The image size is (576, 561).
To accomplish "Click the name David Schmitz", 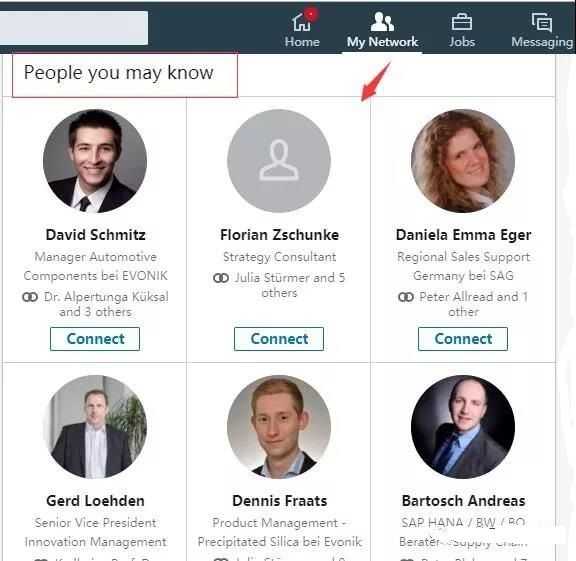I will [96, 235].
